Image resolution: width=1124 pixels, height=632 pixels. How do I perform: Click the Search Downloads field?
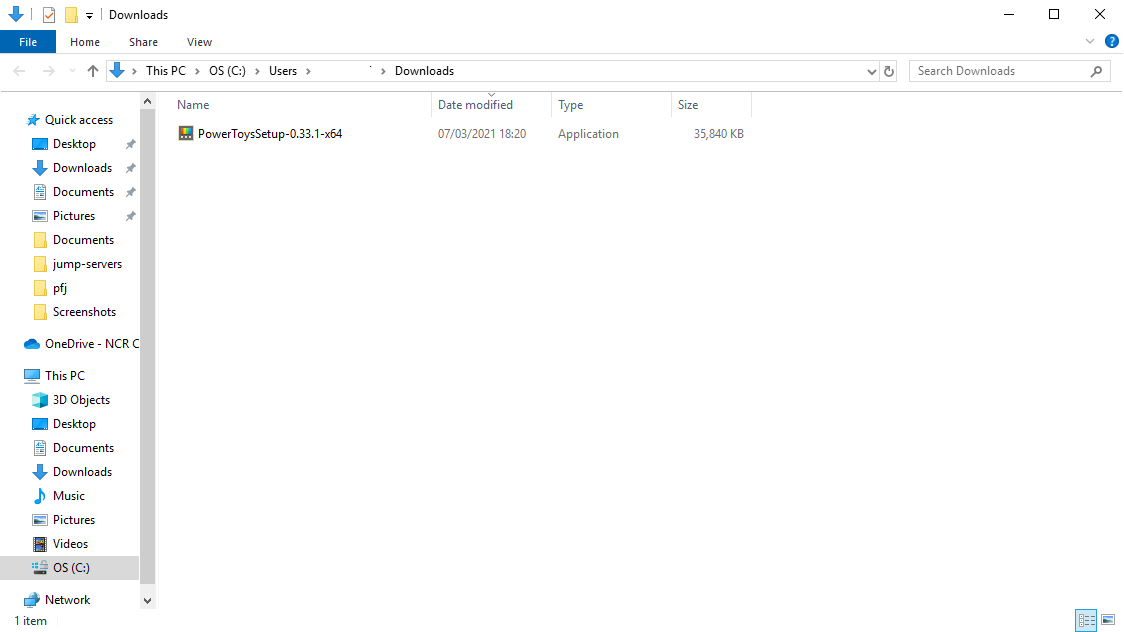coord(1009,71)
